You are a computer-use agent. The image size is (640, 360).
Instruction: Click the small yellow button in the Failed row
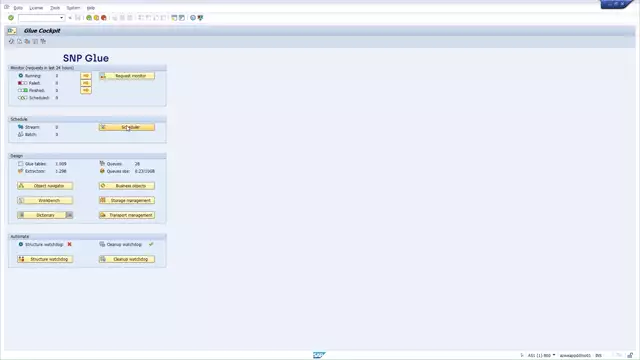86,83
